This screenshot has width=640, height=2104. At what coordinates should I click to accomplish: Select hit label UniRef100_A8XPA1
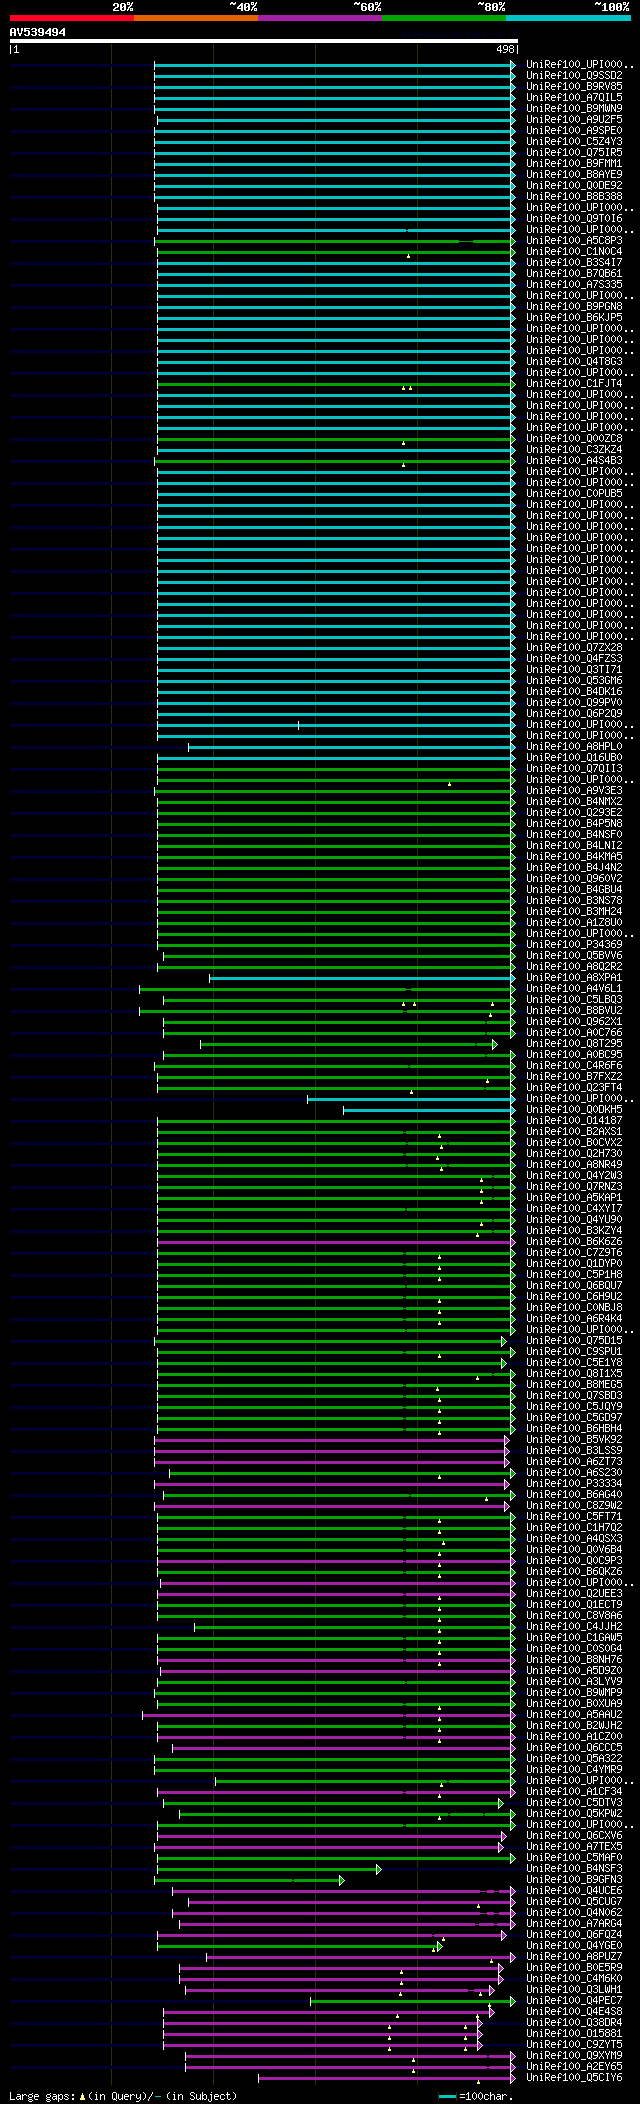[574, 977]
